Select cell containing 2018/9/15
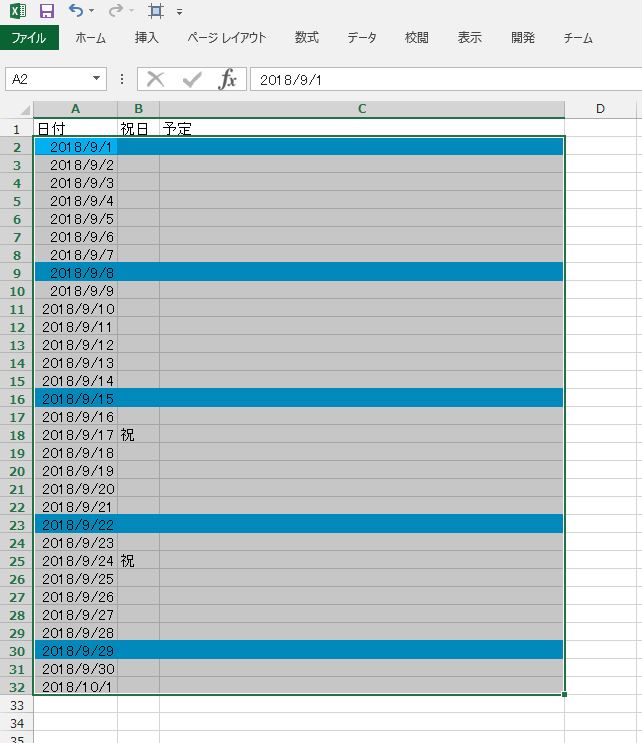This screenshot has height=743, width=642. [76, 399]
